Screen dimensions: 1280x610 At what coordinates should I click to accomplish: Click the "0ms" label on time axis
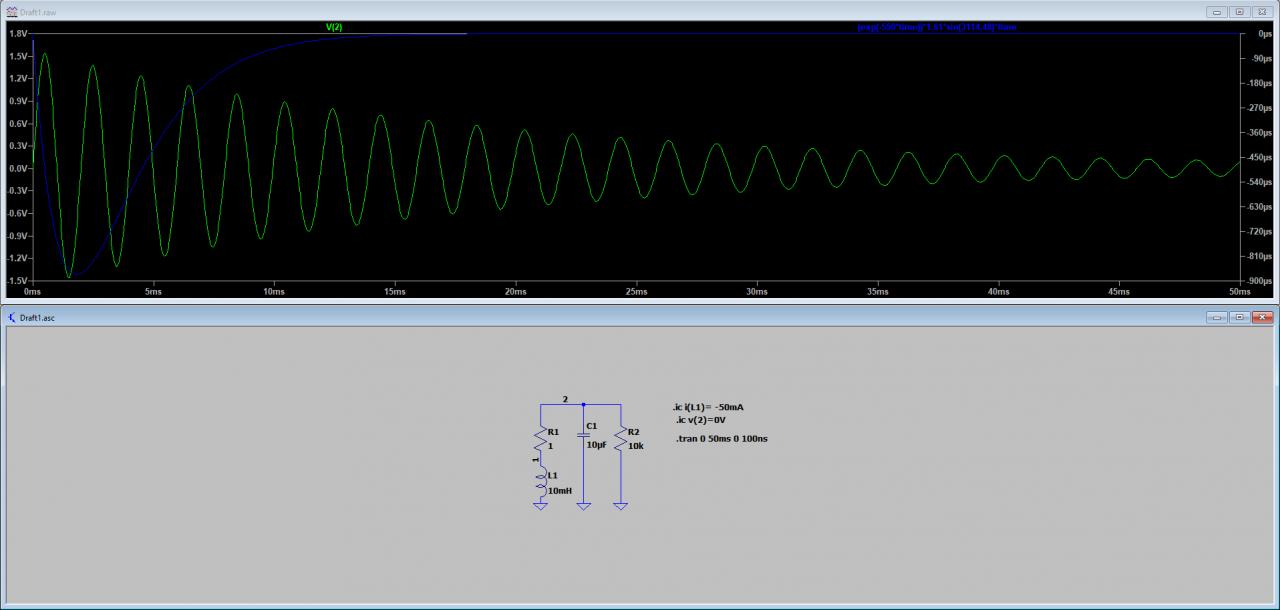tap(33, 292)
